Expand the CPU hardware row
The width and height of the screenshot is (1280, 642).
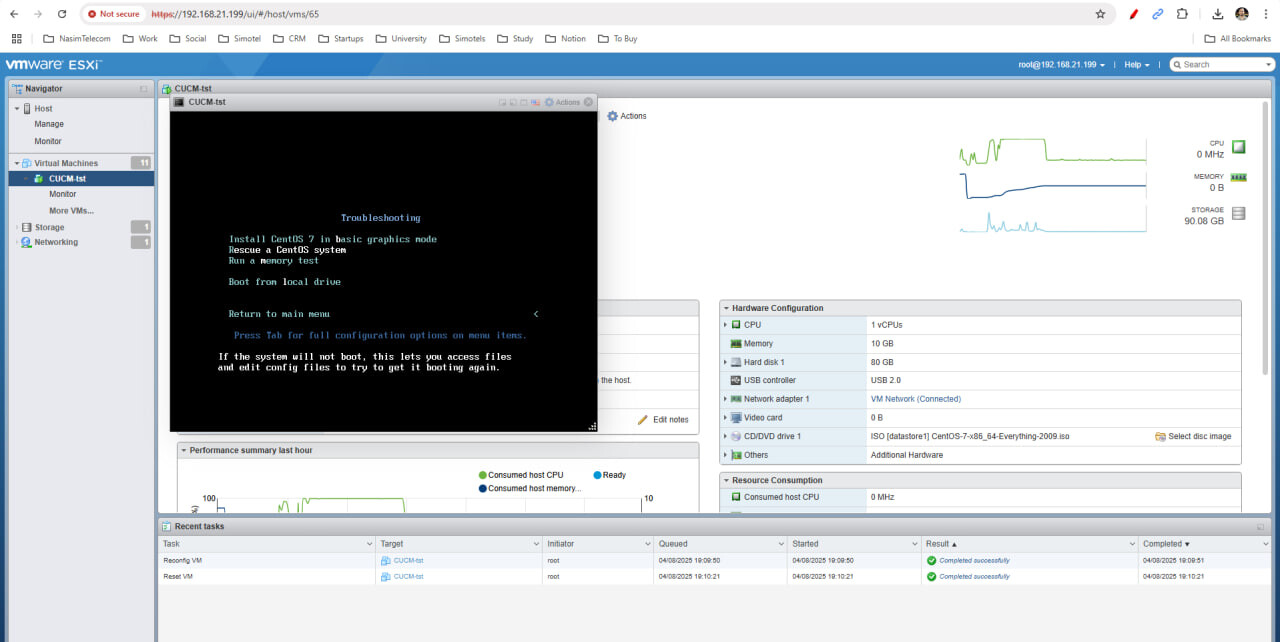pyautogui.click(x=726, y=325)
